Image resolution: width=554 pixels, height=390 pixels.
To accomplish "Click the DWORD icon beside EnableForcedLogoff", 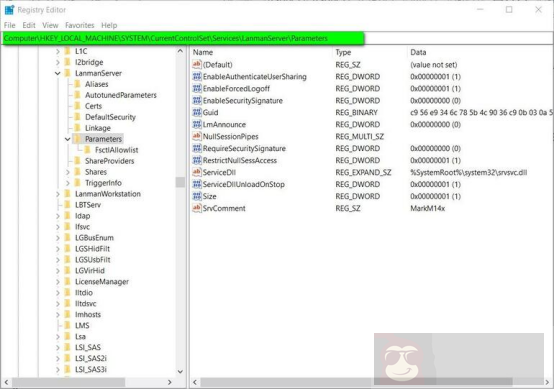I will point(197,89).
